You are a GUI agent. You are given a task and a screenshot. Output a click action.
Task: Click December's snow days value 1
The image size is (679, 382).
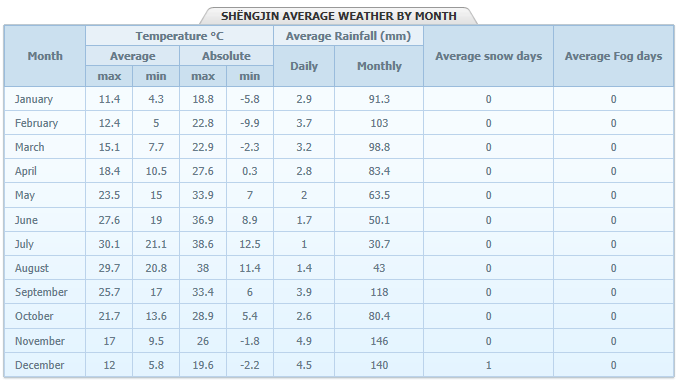click(x=488, y=365)
